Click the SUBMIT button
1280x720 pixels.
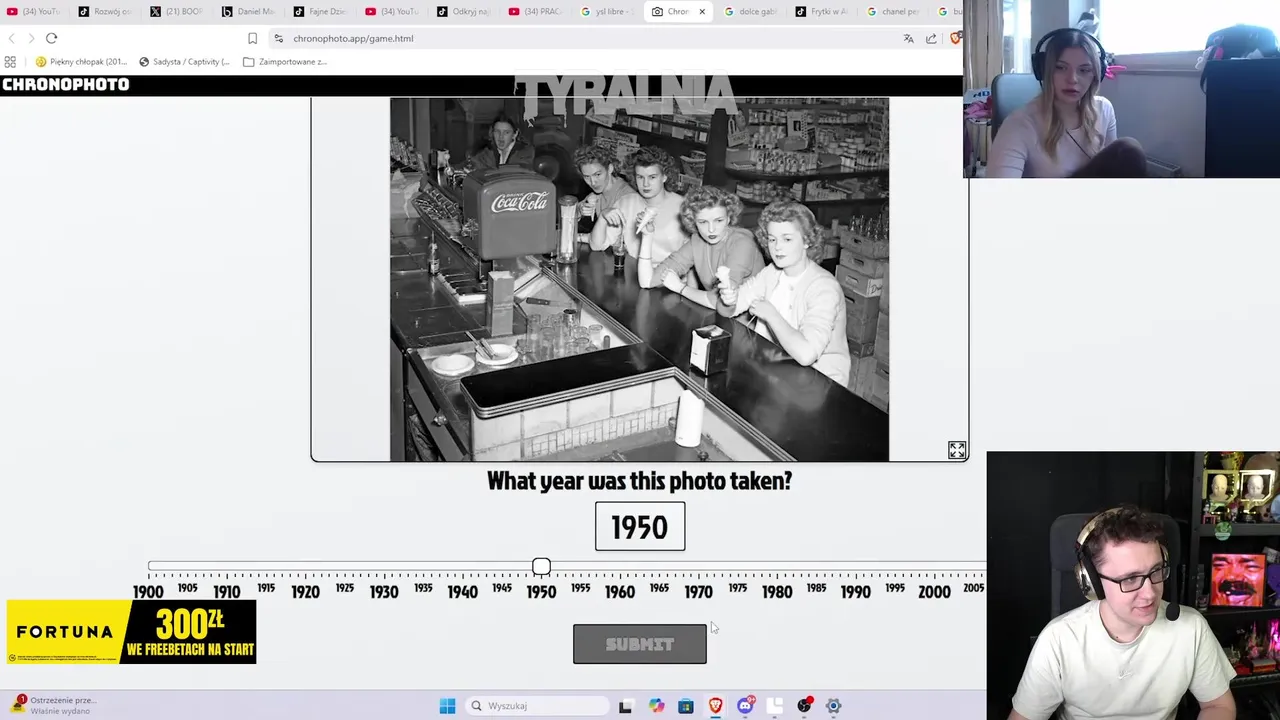pyautogui.click(x=640, y=644)
